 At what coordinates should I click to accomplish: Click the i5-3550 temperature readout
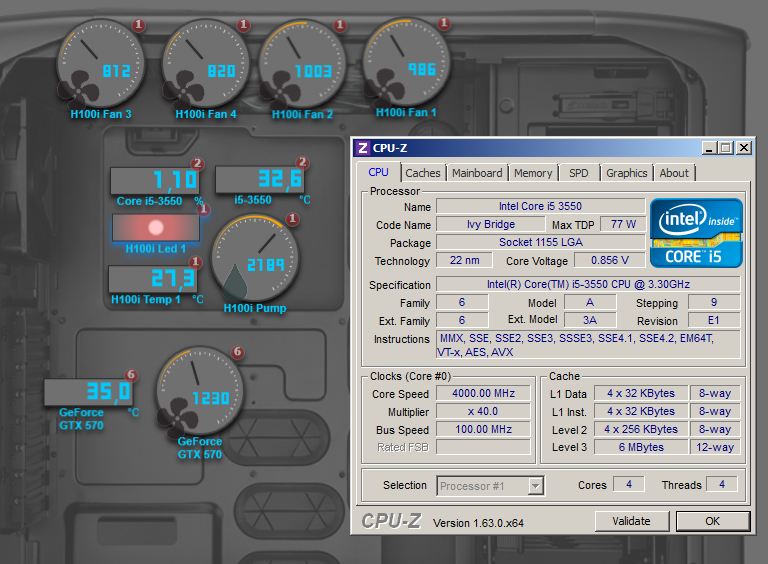click(259, 180)
